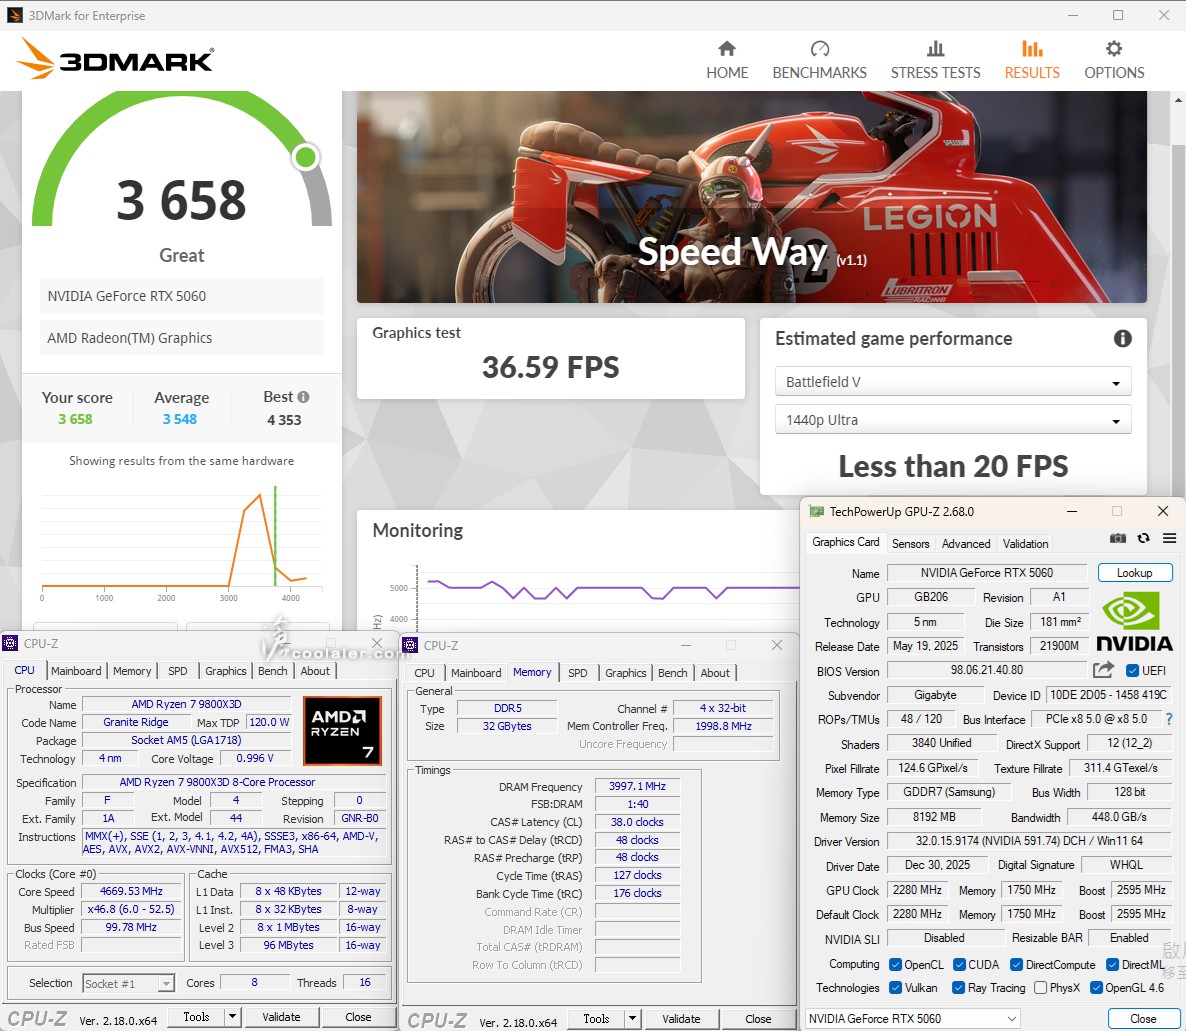Click the Speed Way banner image
Screen dimensions: 1186x1031
(752, 197)
